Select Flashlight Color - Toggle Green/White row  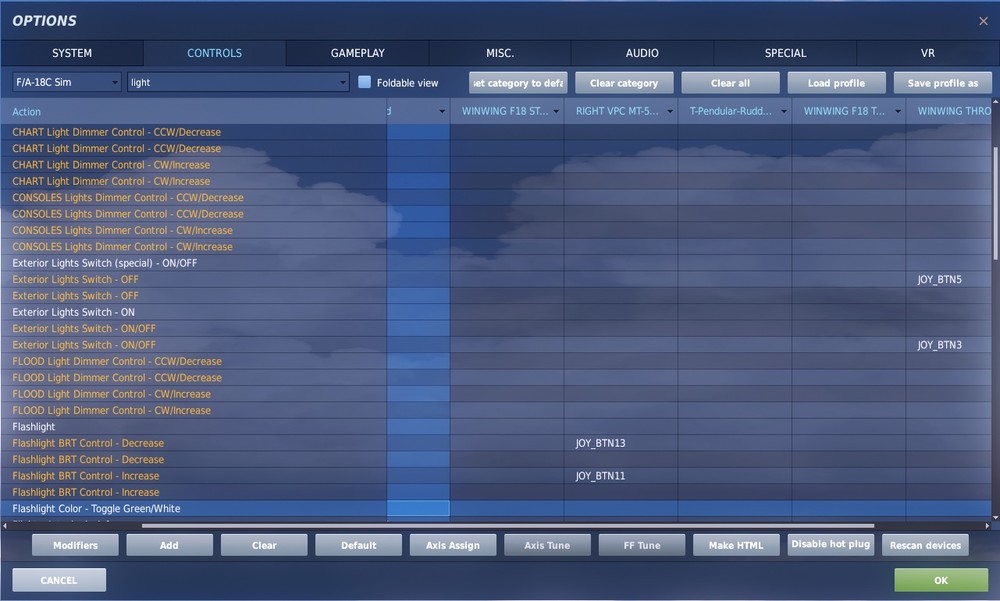pos(193,508)
